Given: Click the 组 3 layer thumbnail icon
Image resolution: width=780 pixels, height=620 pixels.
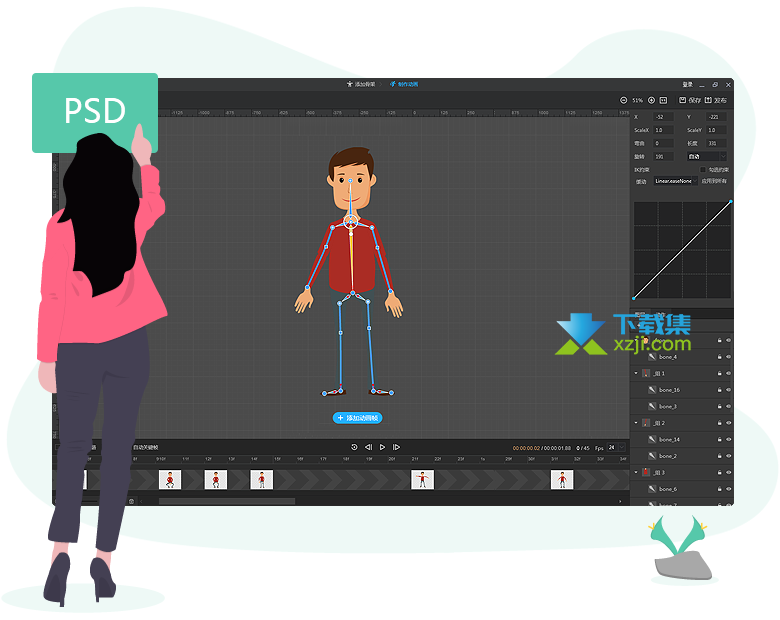Looking at the screenshot, I should pyautogui.click(x=646, y=472).
